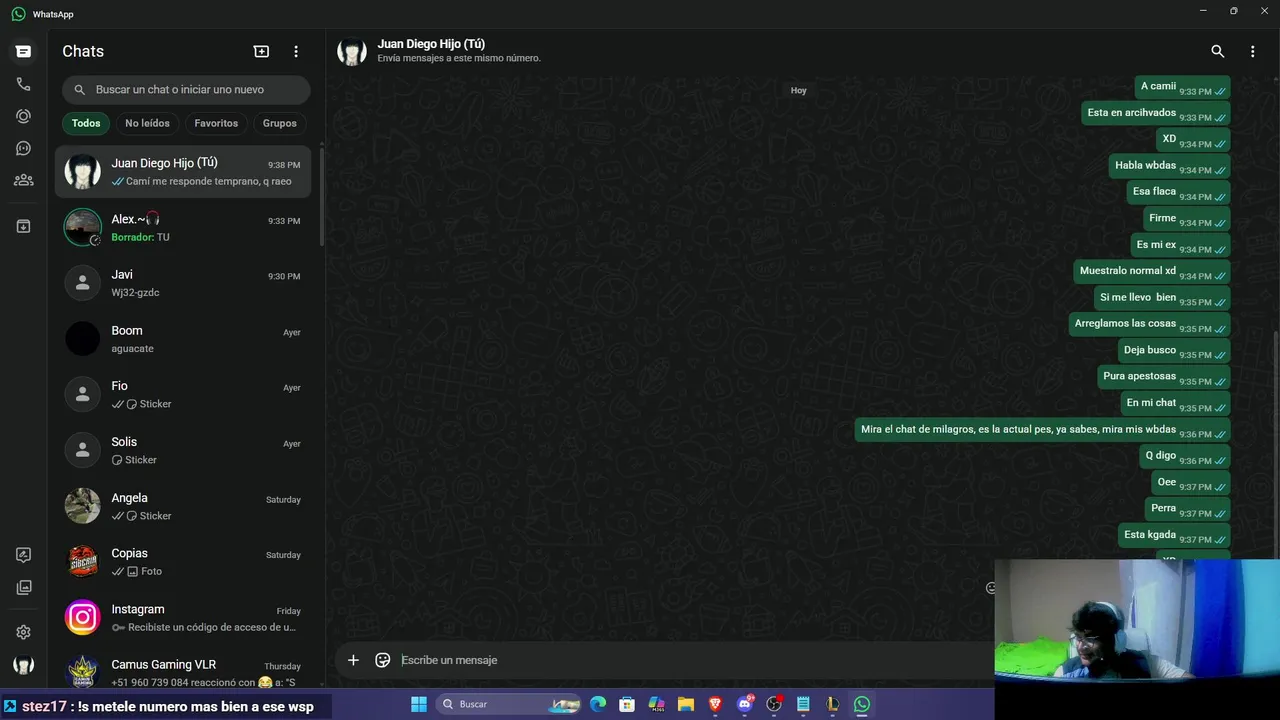The width and height of the screenshot is (1280, 720).
Task: Open the Channels section in sidebar
Action: tap(23, 148)
